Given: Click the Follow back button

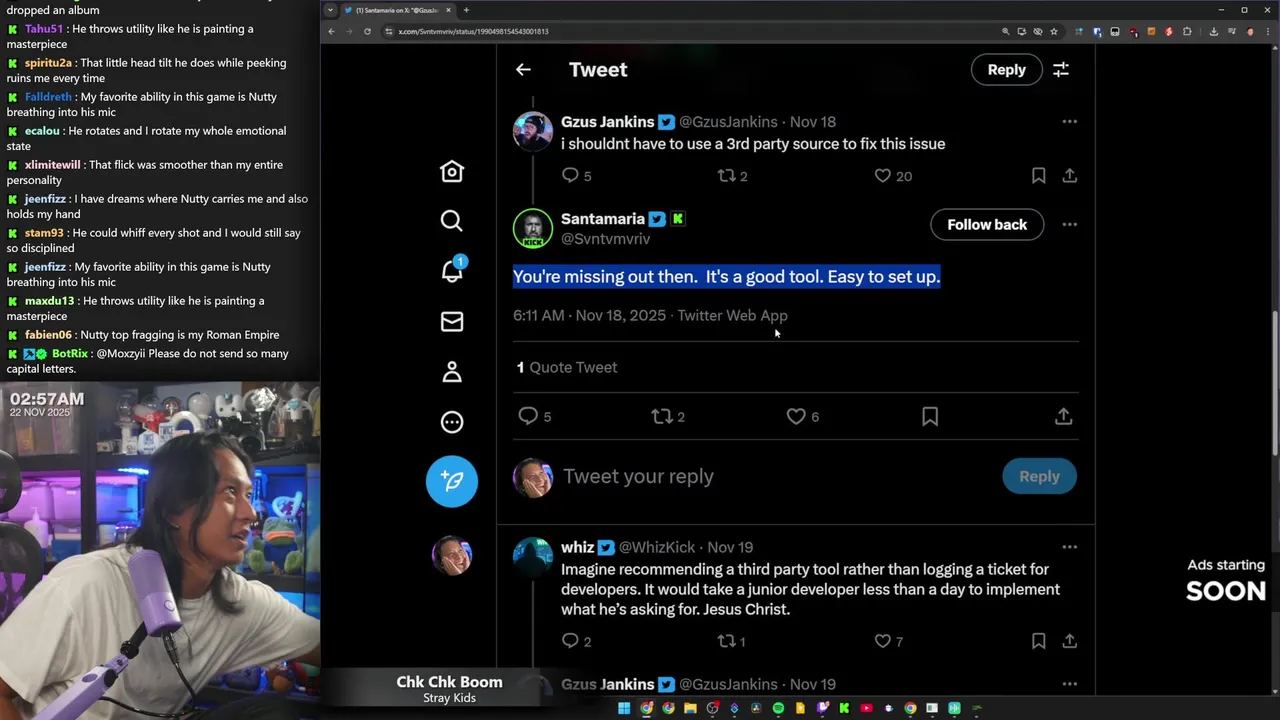Looking at the screenshot, I should pos(987,225).
